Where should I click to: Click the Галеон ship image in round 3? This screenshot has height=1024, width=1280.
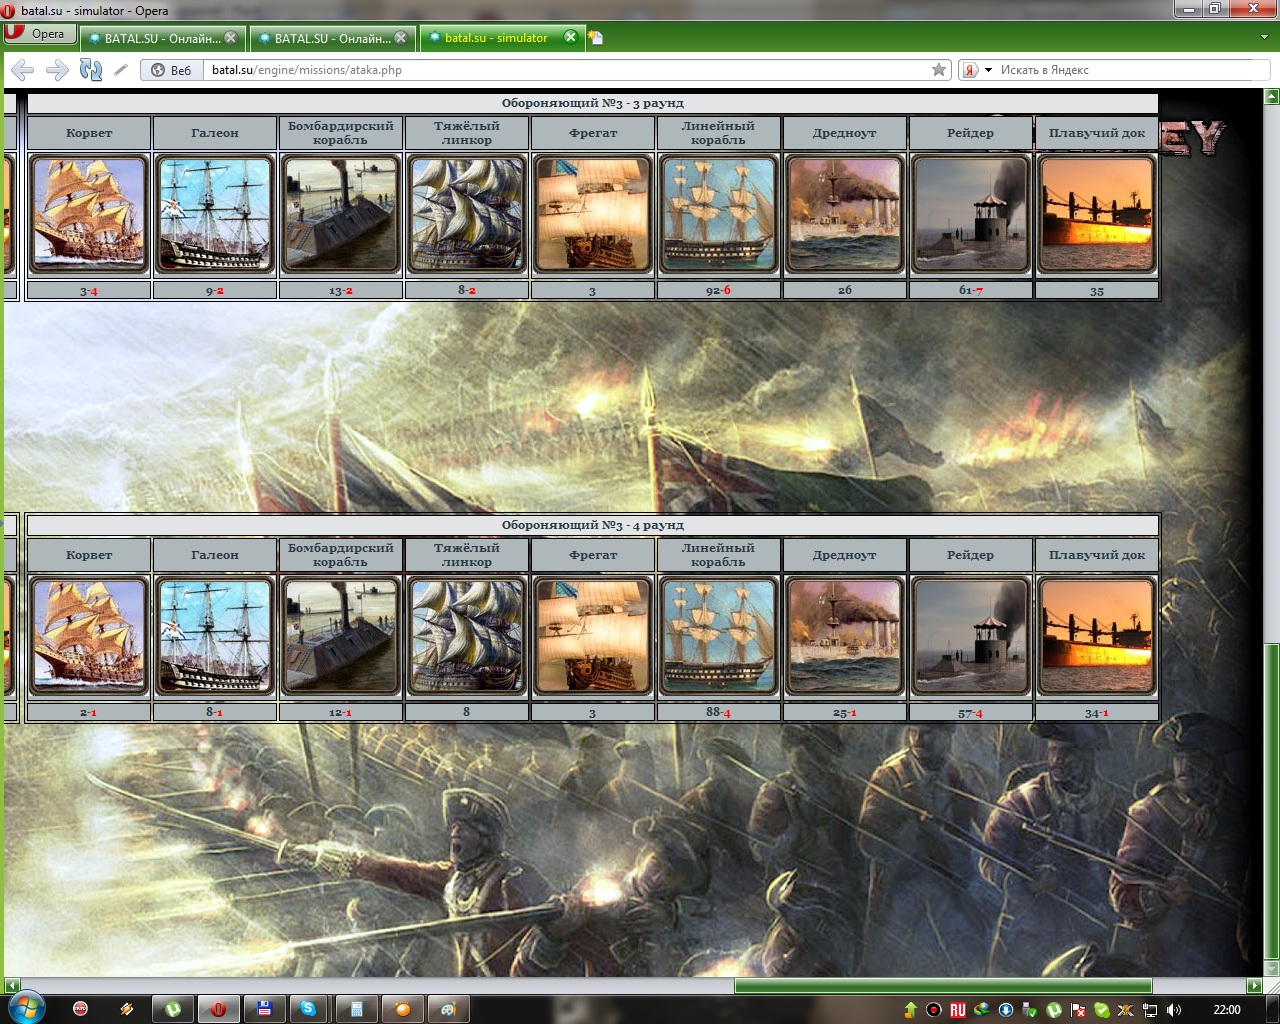[x=215, y=214]
